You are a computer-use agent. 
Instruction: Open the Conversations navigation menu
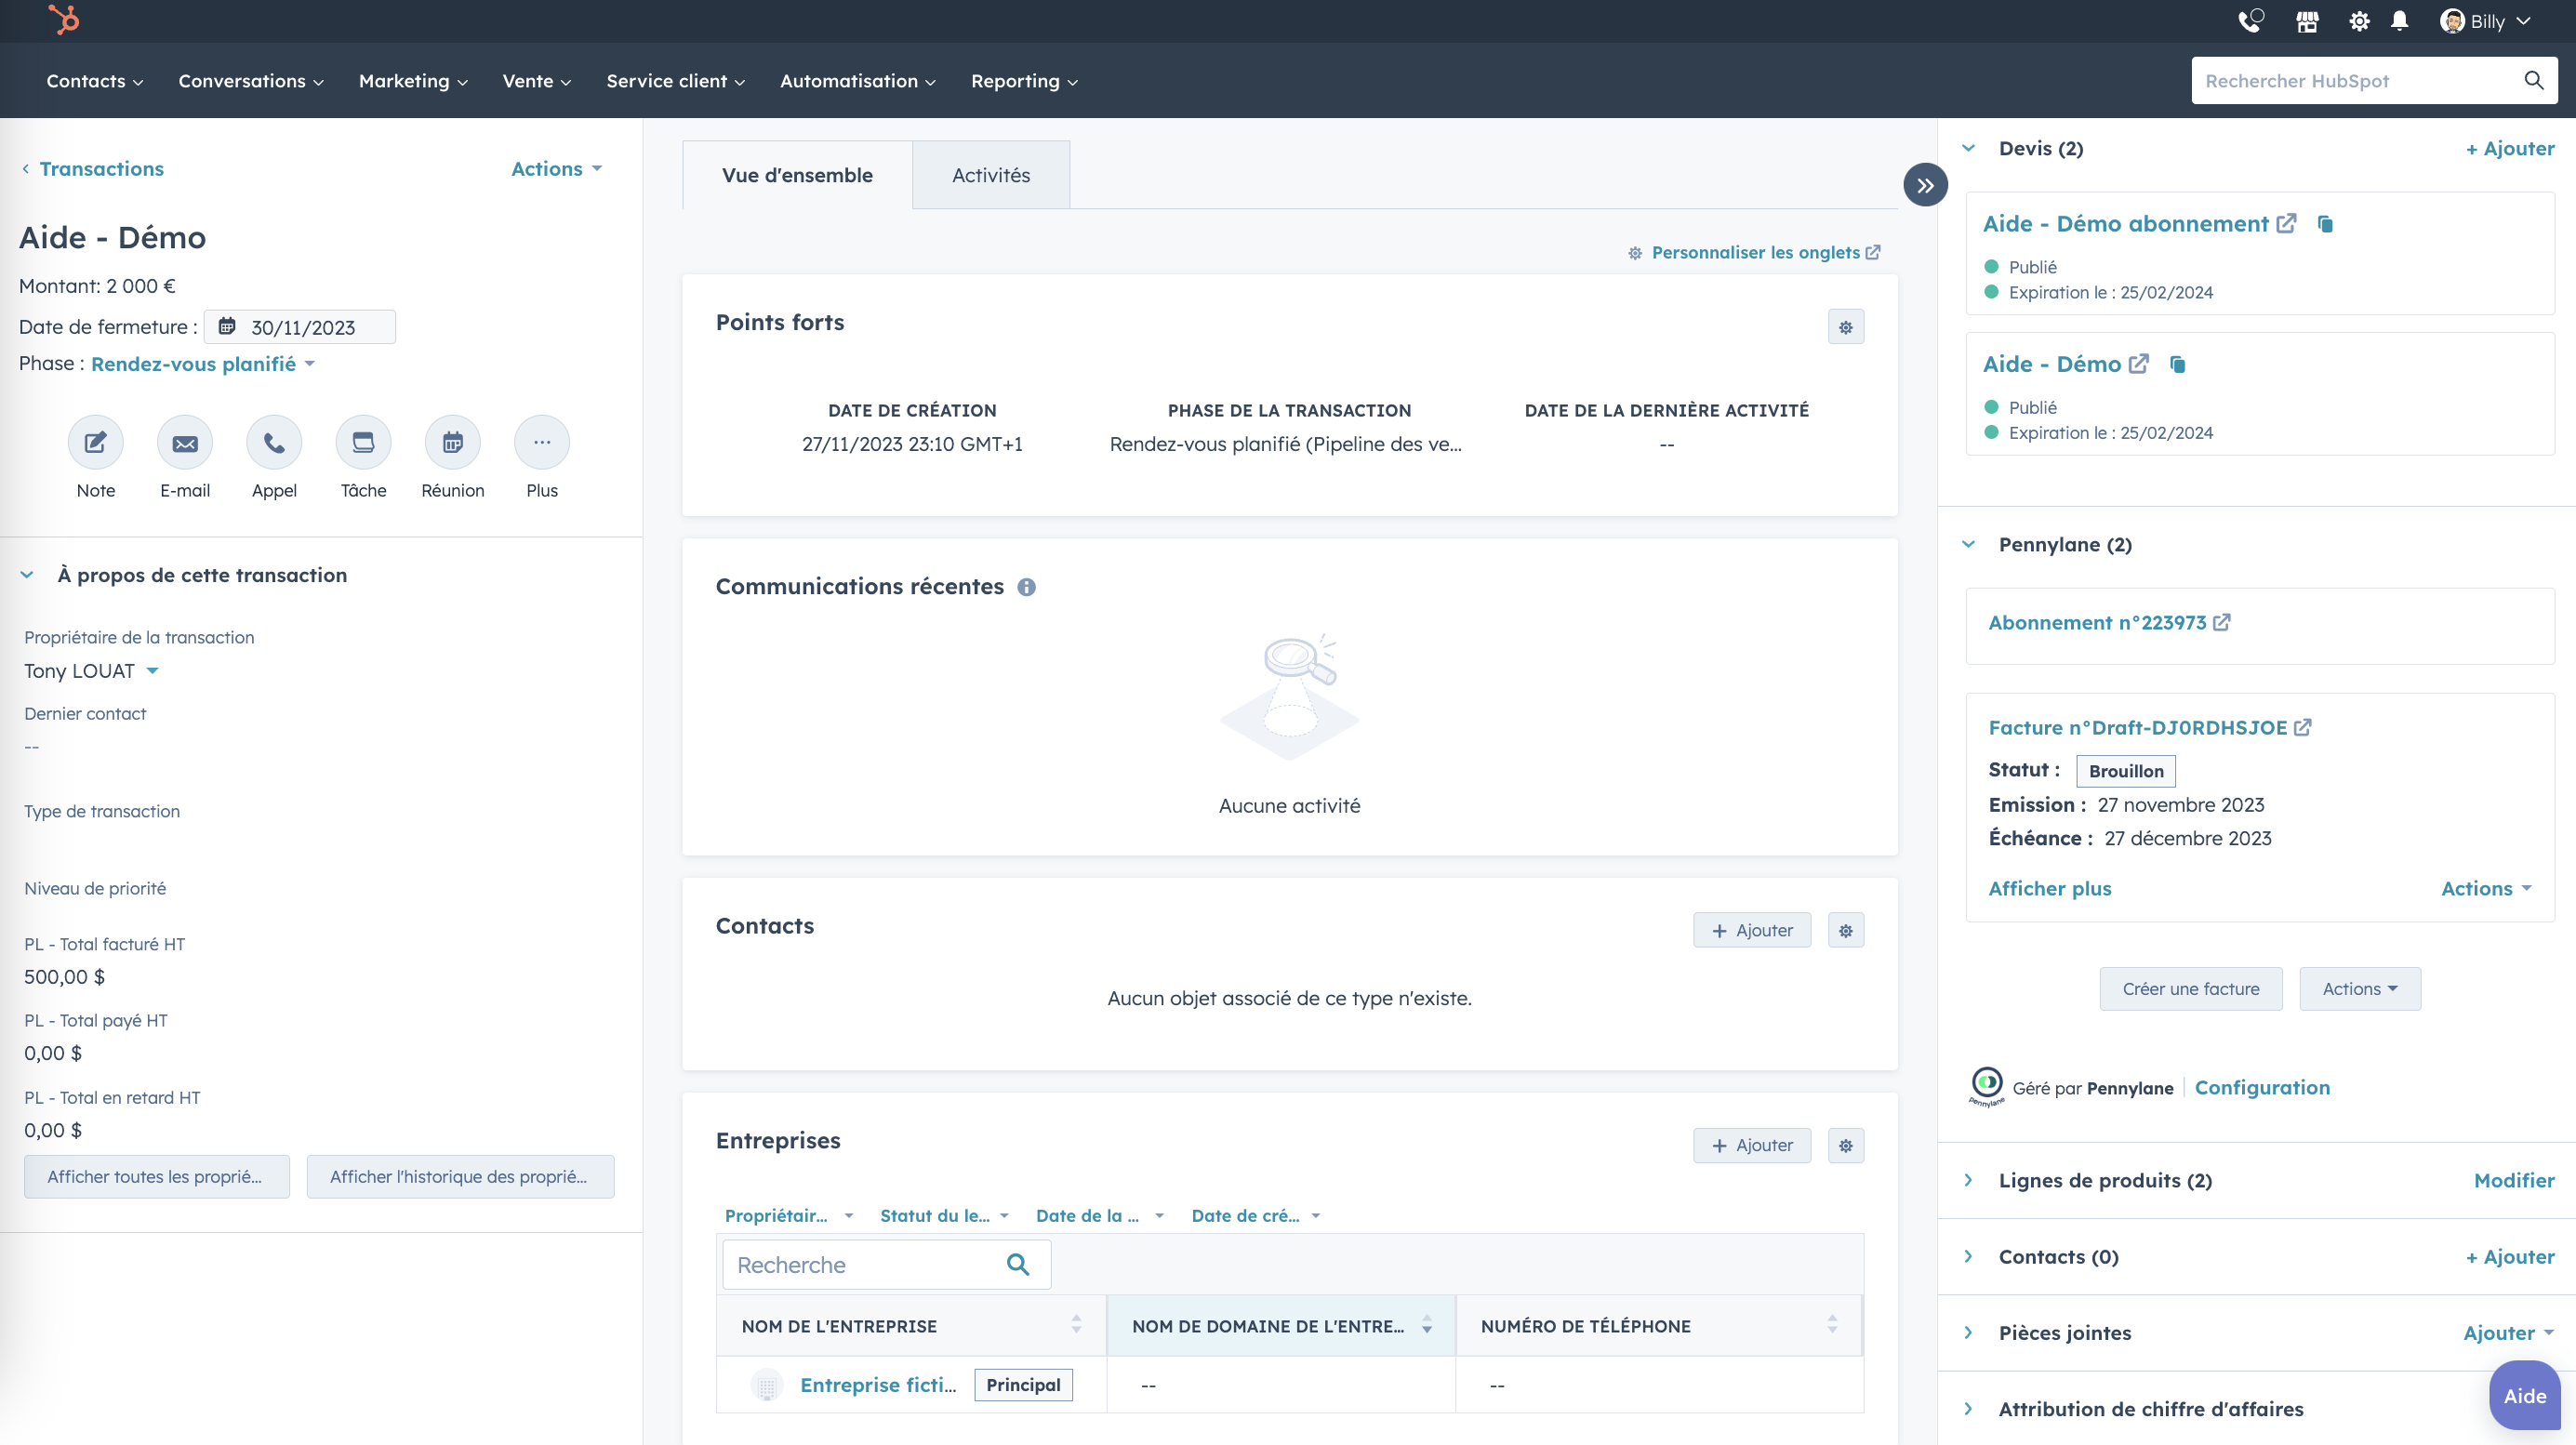pyautogui.click(x=251, y=81)
